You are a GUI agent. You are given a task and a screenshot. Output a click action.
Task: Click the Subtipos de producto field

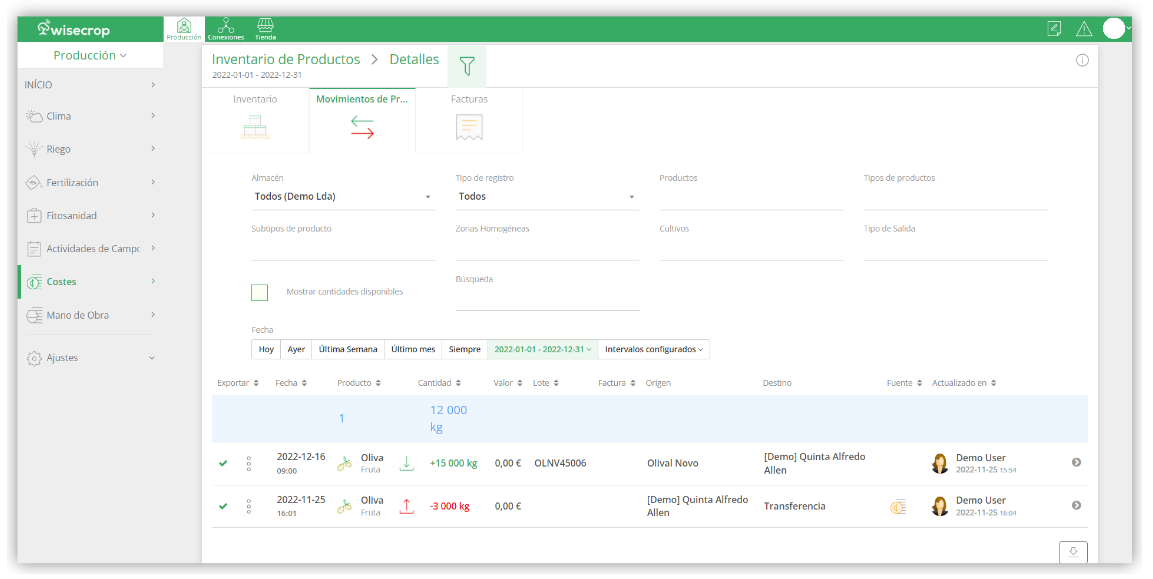point(343,248)
